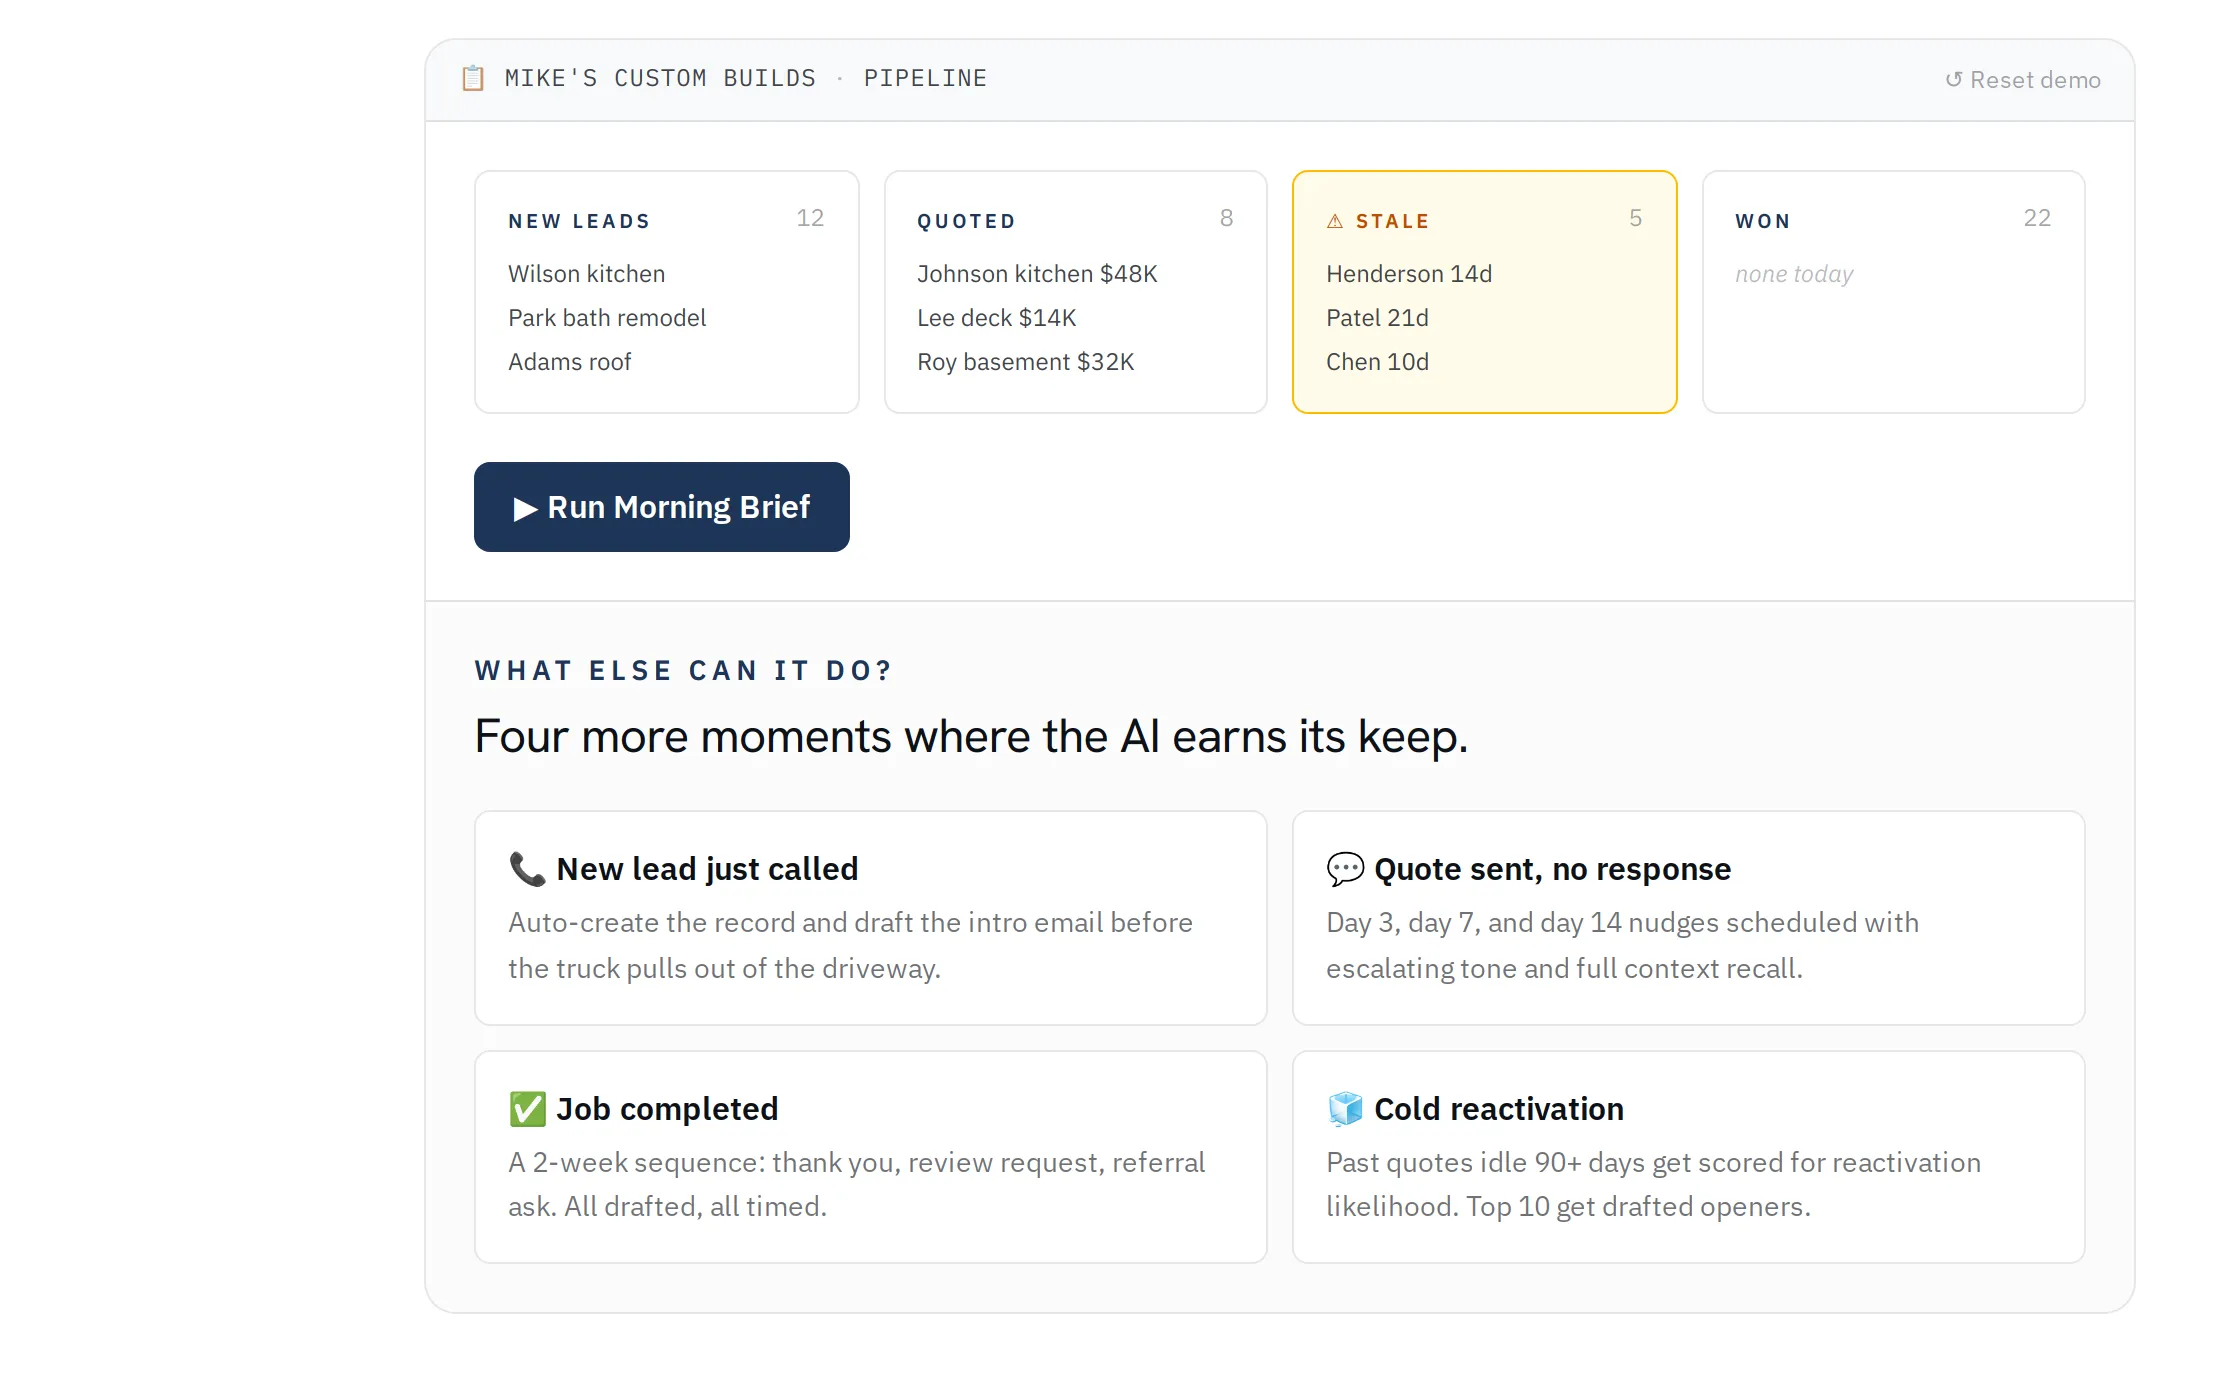Click the green checkmark icon on Job completed
This screenshot has height=1400, width=2240.
[527, 1109]
